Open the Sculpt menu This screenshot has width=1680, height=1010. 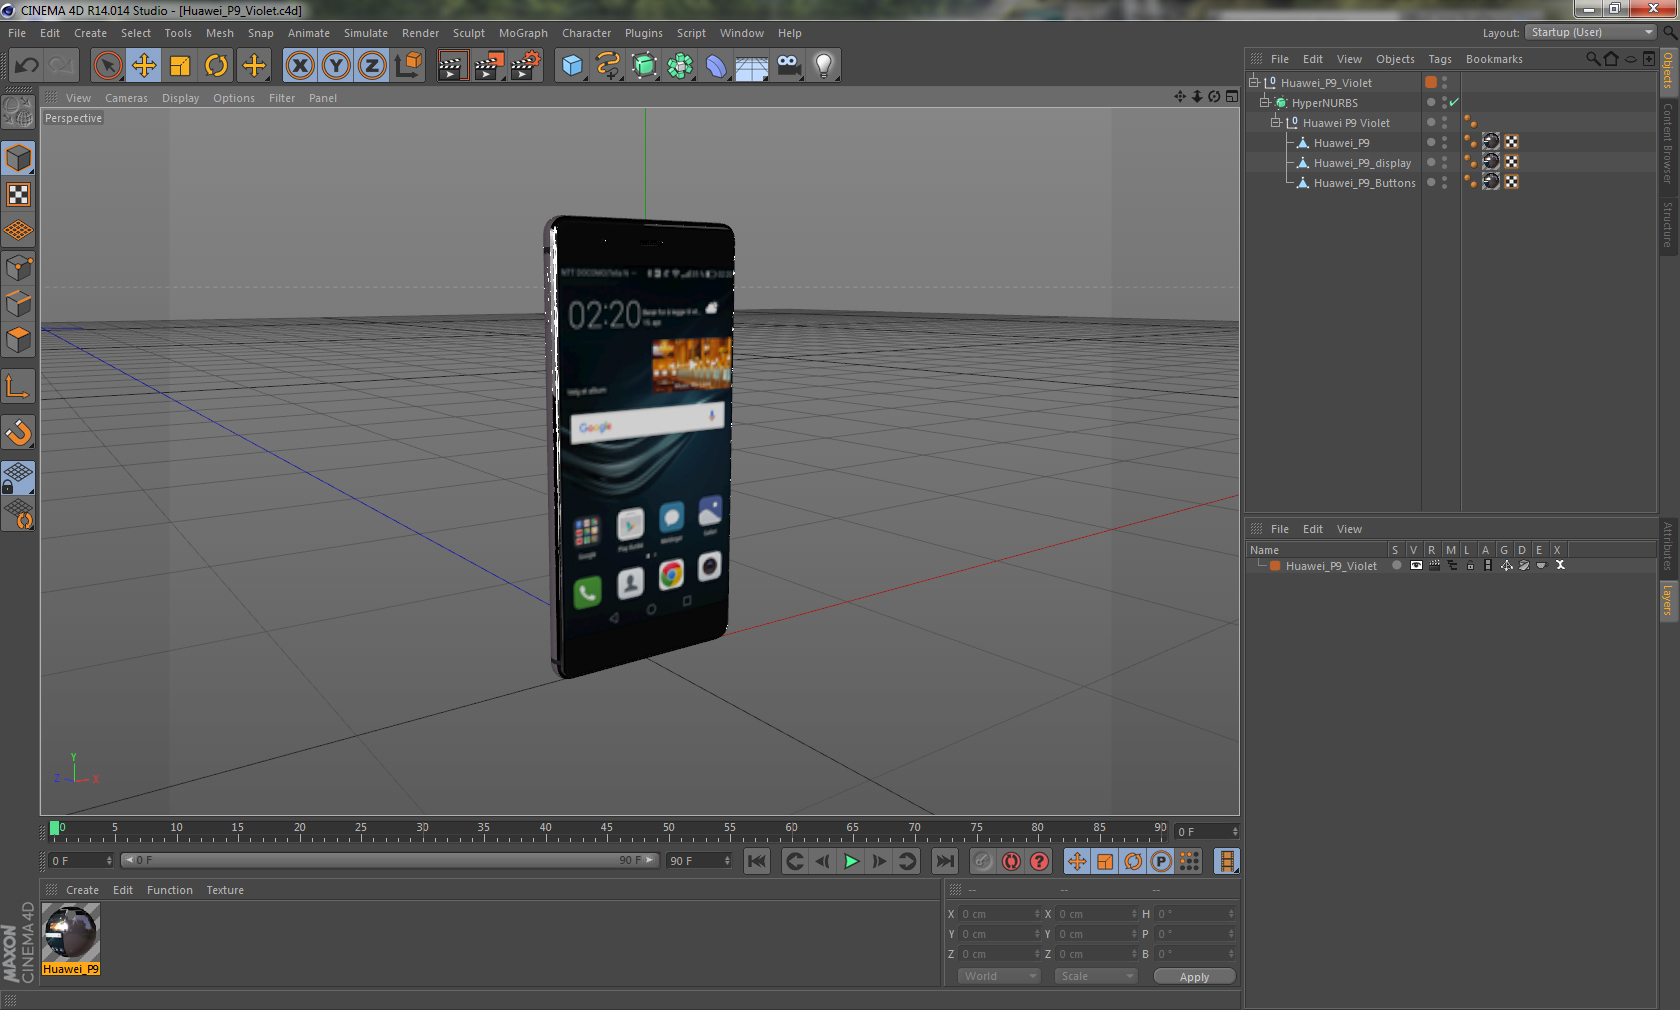point(468,33)
